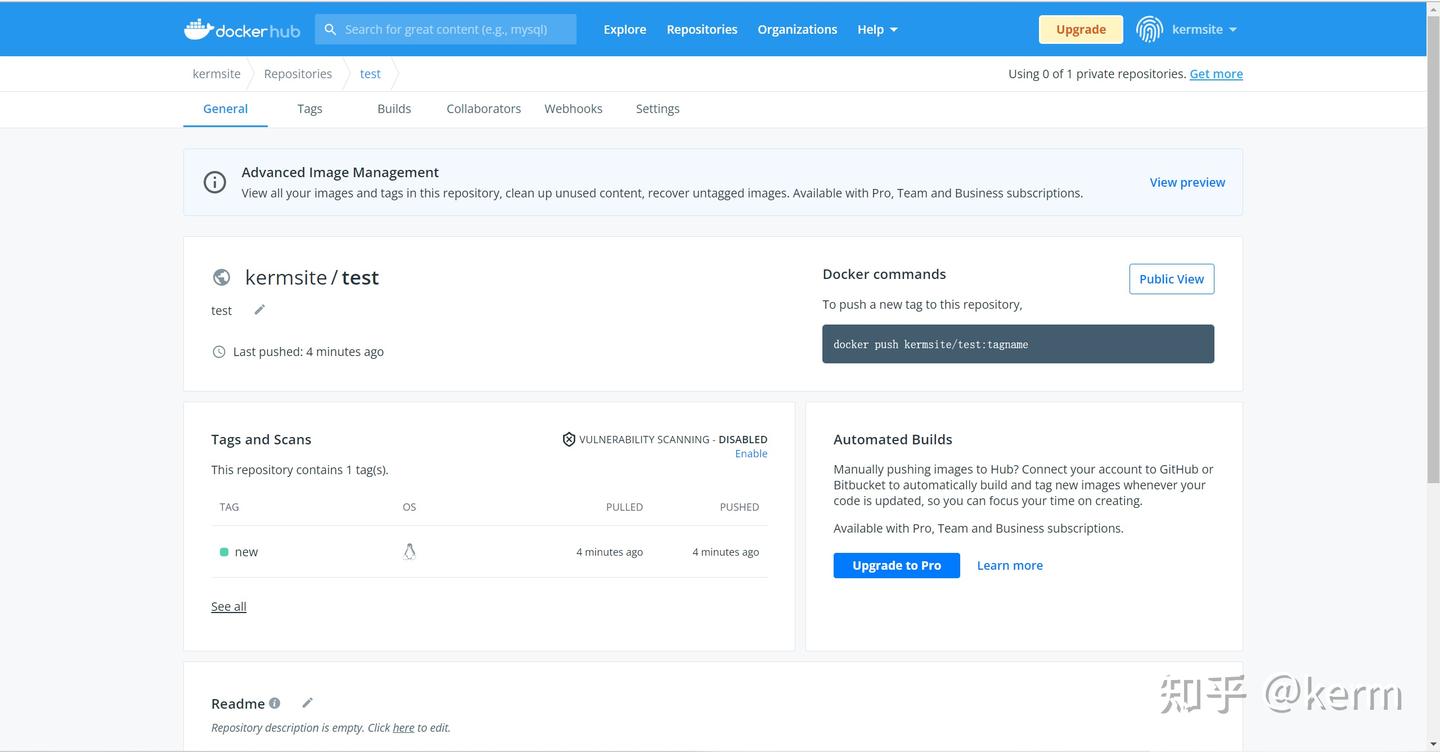
Task: Click the Automated Builds heading
Action: coord(892,439)
